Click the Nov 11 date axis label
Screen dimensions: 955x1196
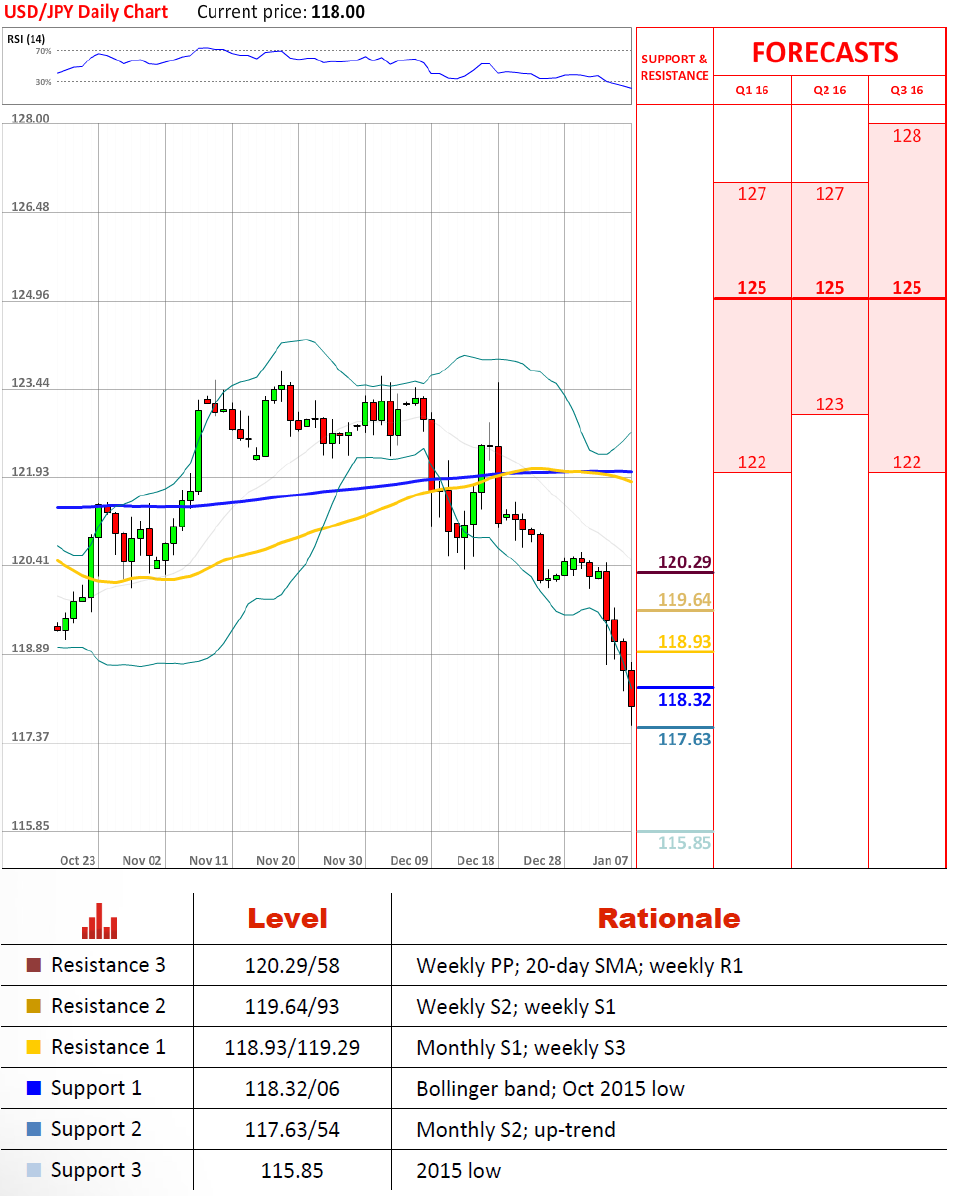pyautogui.click(x=209, y=860)
